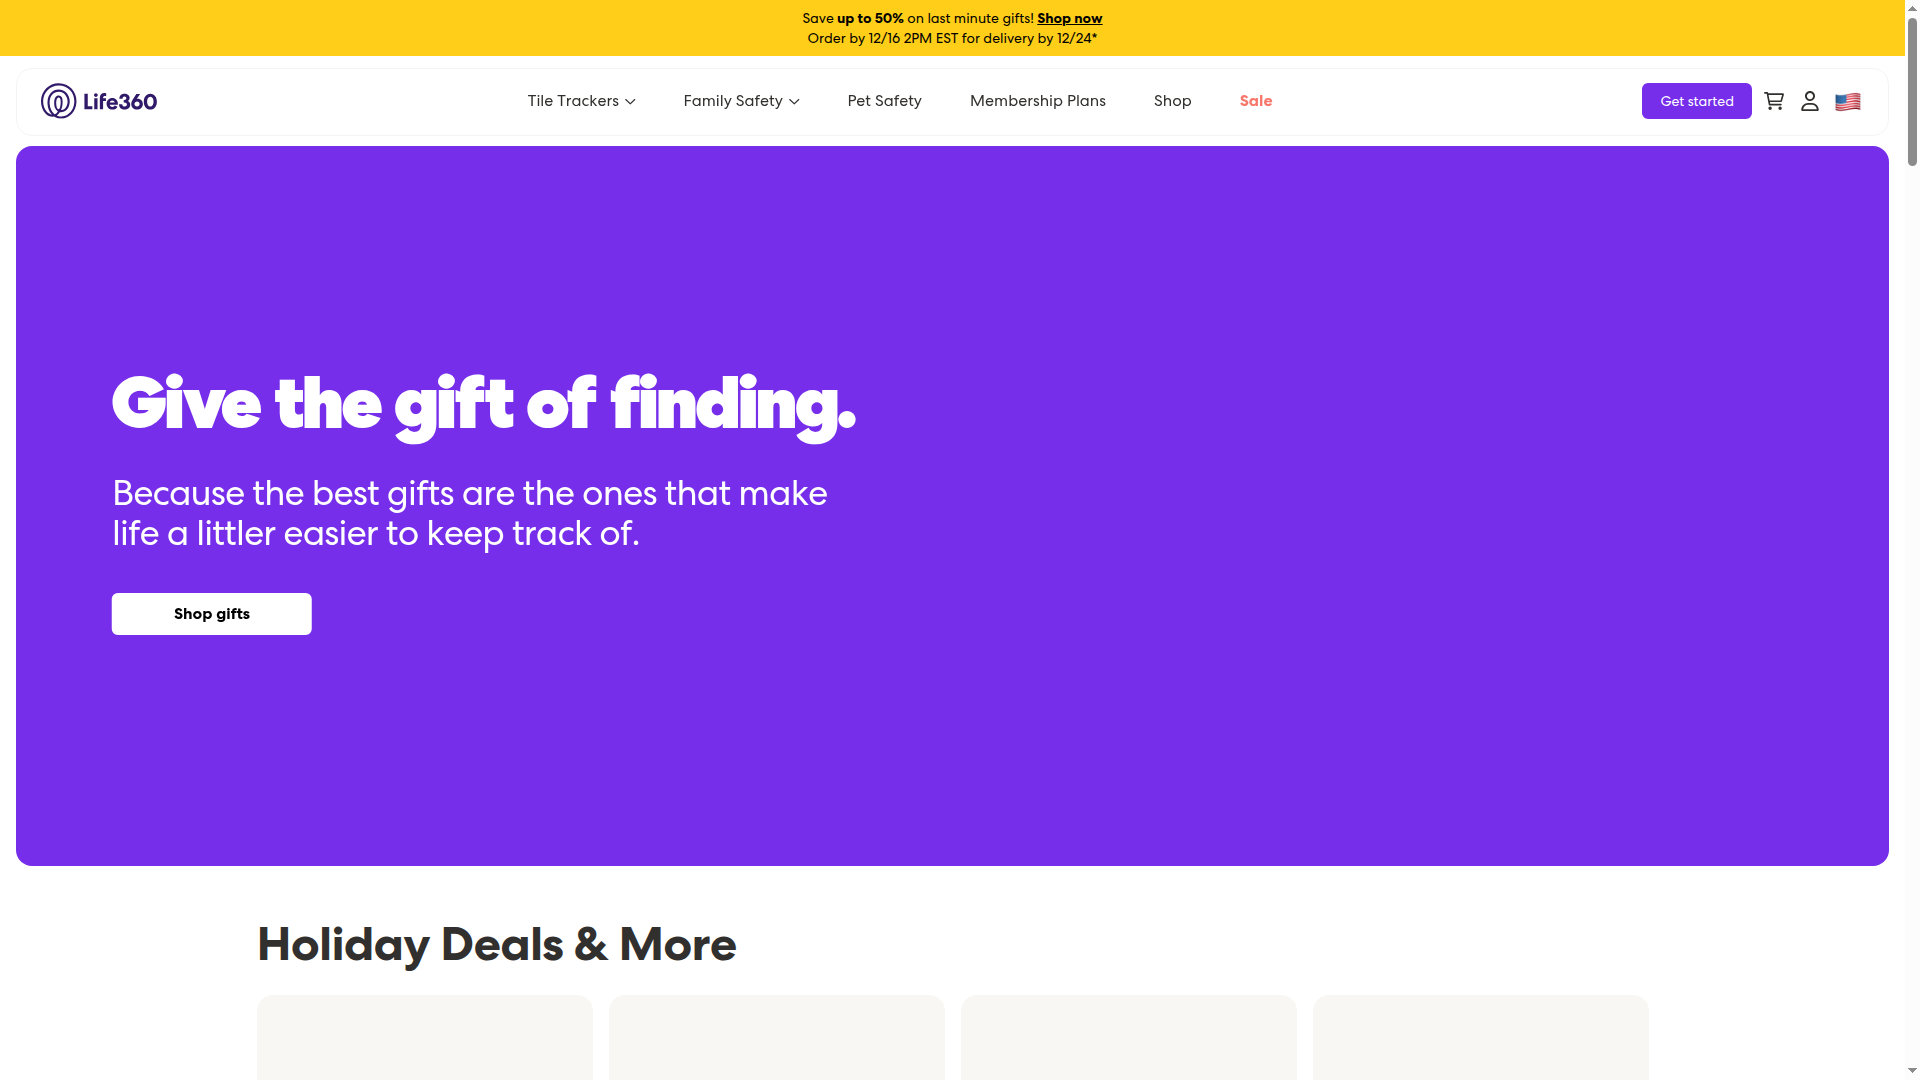
Task: Open the Pet Safety menu item
Action: pos(884,101)
